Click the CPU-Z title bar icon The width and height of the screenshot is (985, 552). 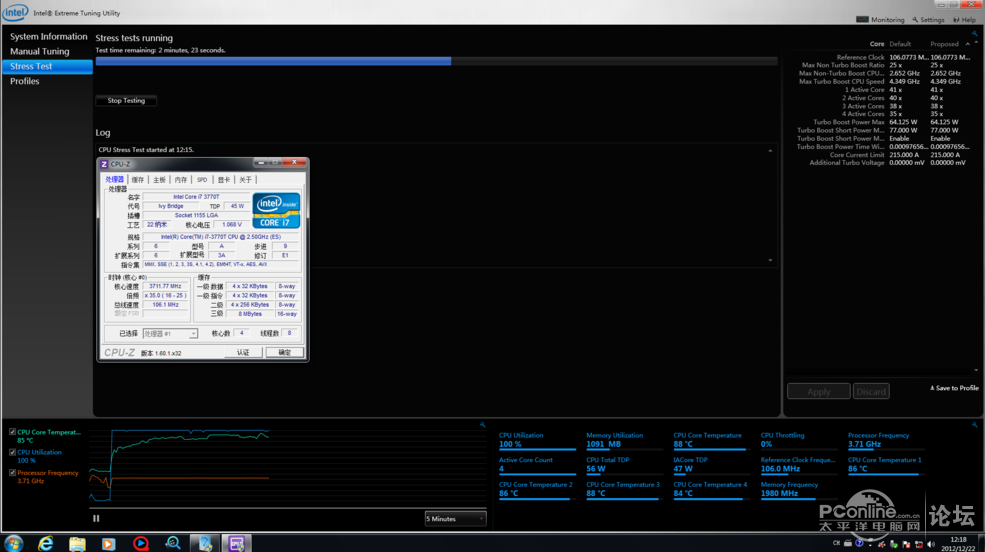click(x=104, y=164)
